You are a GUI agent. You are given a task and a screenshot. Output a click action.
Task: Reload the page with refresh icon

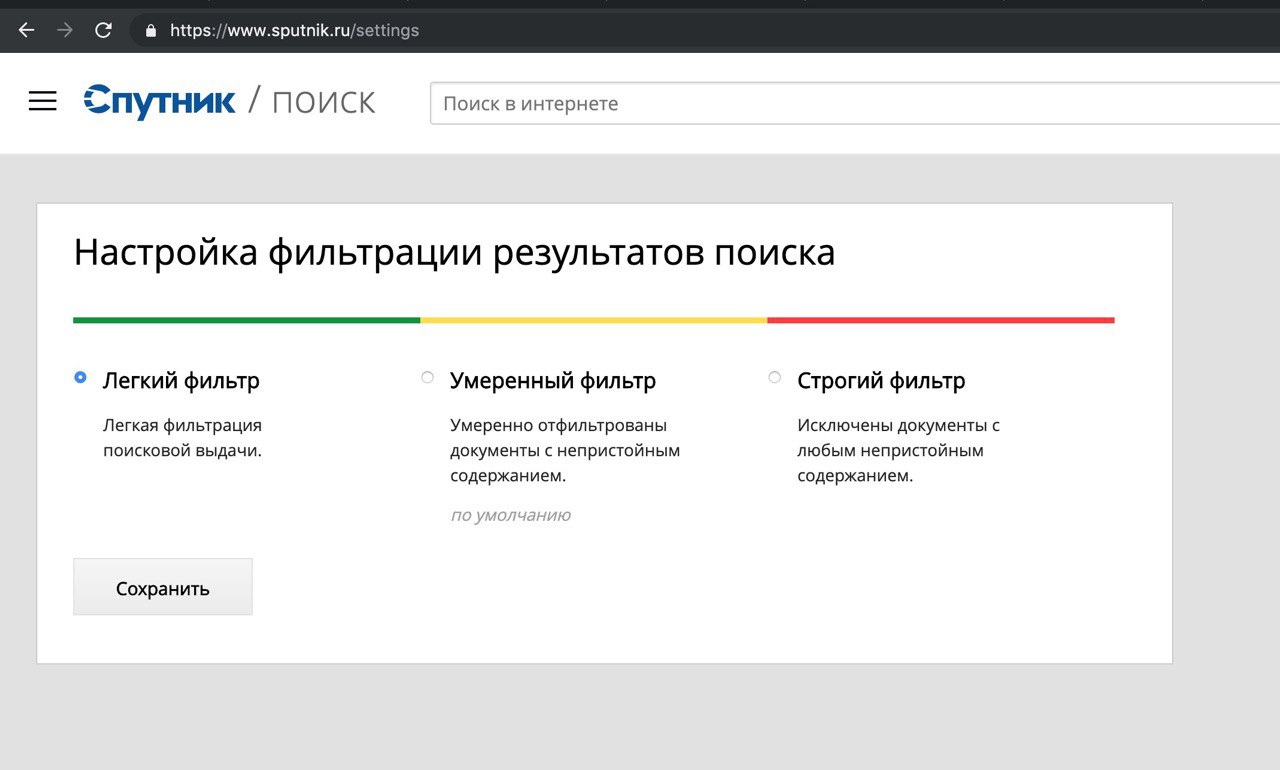(103, 30)
